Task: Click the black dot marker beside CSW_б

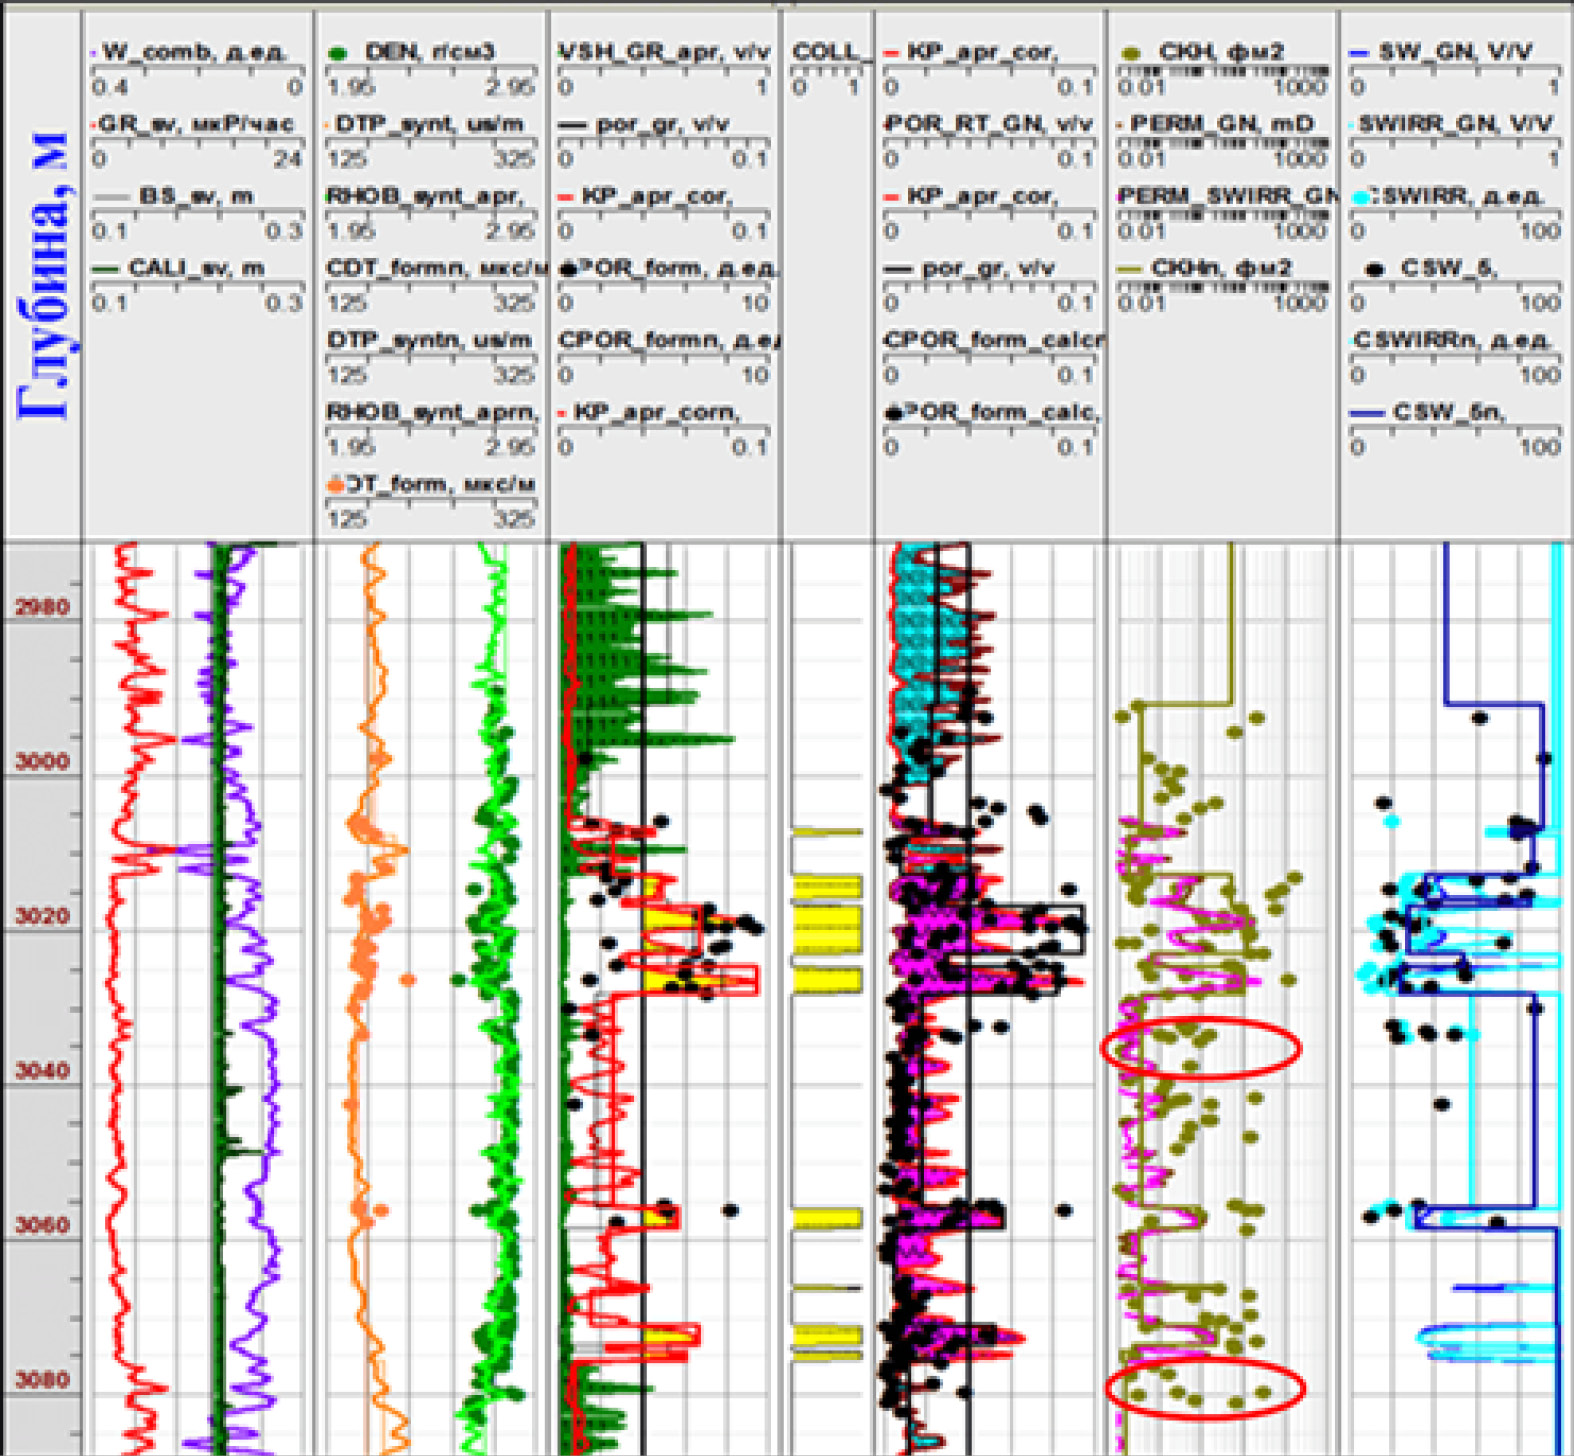Action: tap(1375, 269)
